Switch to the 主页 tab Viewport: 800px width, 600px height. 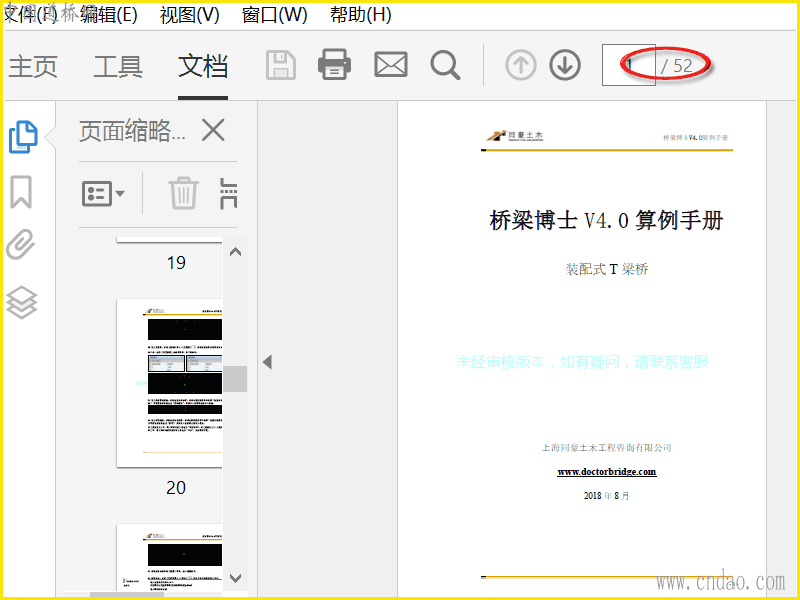tap(33, 67)
